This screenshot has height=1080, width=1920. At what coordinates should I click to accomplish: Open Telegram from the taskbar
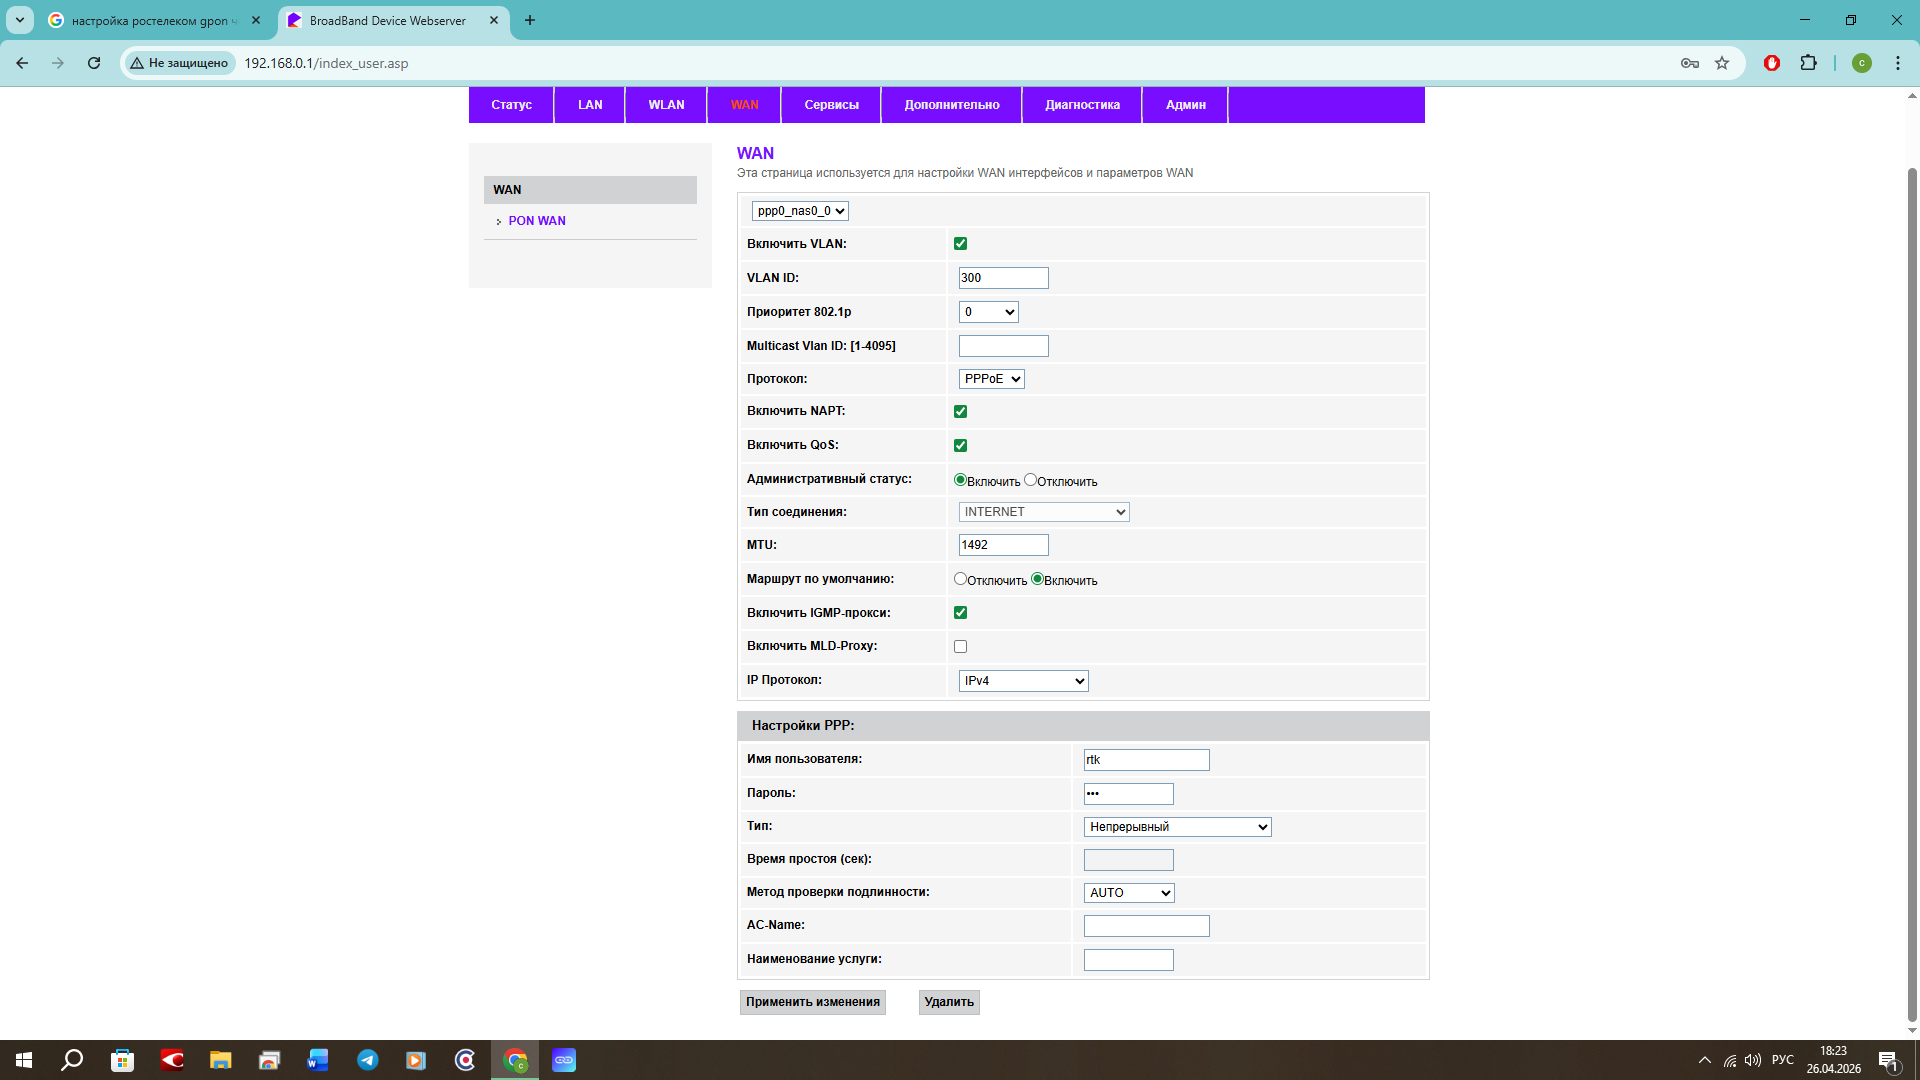[x=368, y=1060]
